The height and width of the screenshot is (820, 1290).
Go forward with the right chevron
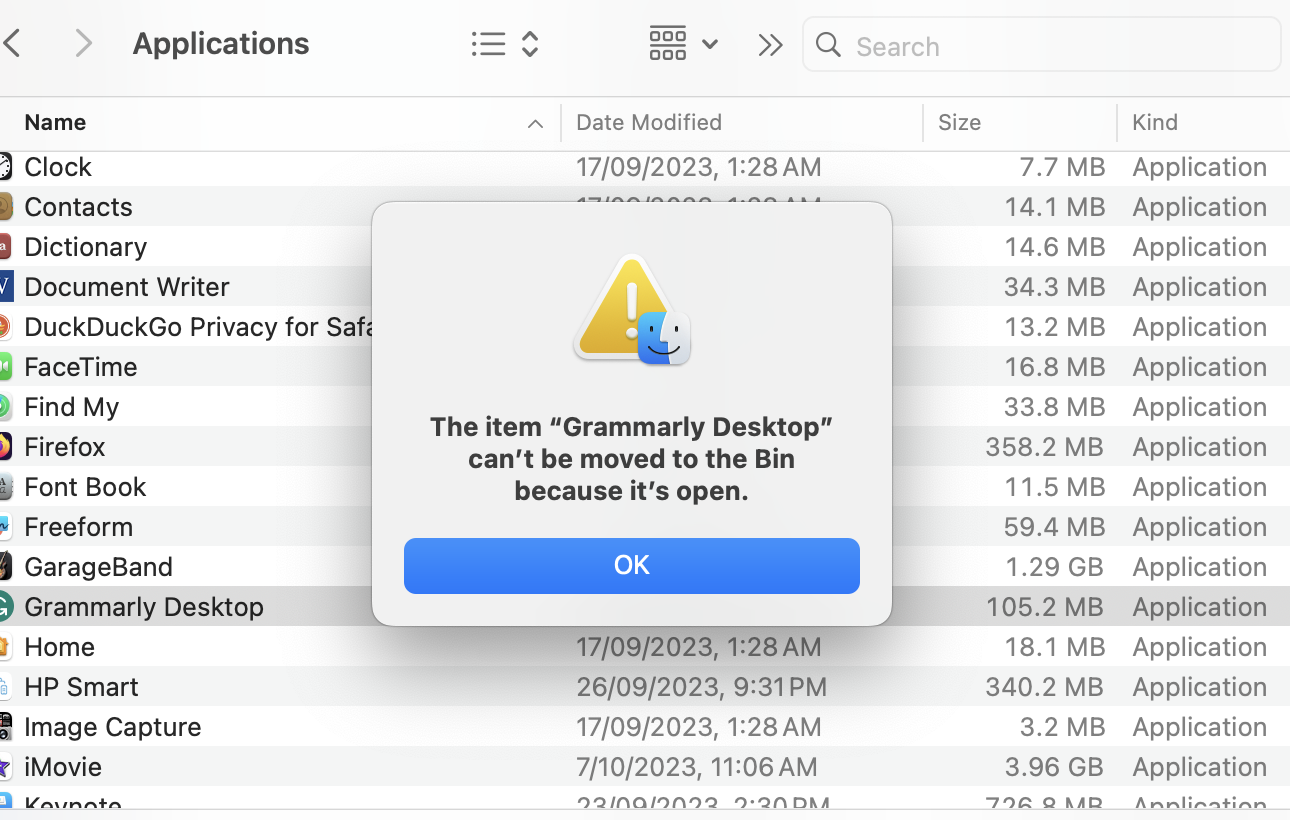(84, 44)
